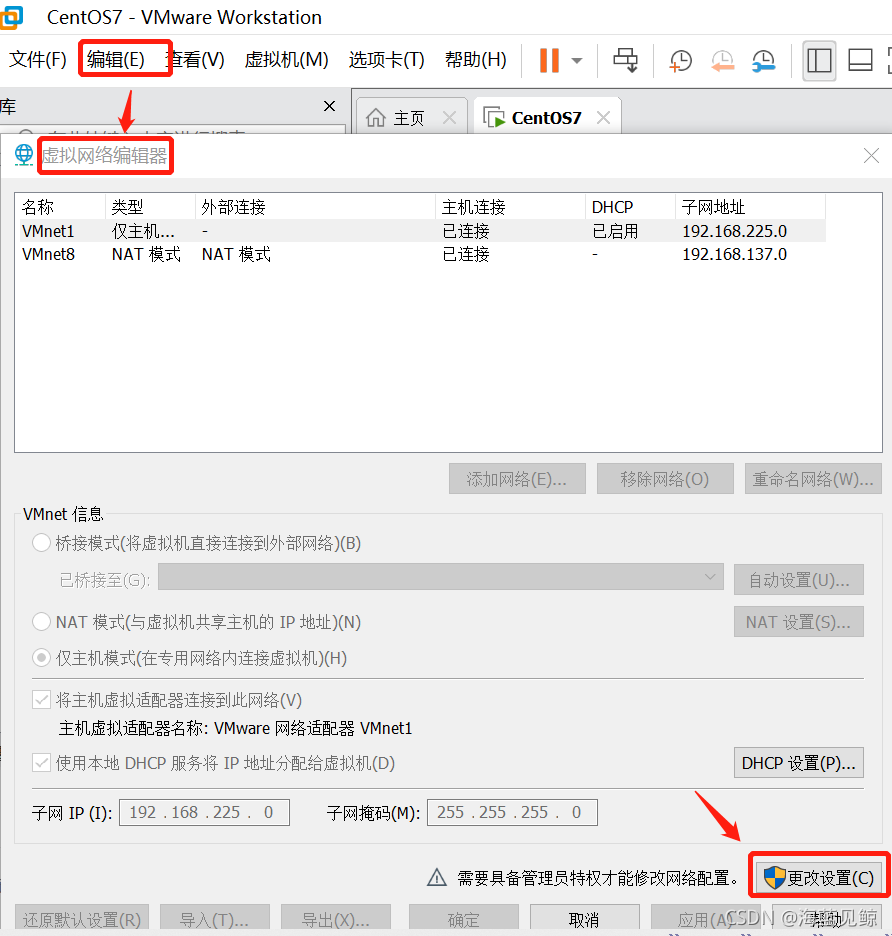This screenshot has height=936, width=892.
Task: Open the dropdown arrow beside pause button
Action: point(577,60)
